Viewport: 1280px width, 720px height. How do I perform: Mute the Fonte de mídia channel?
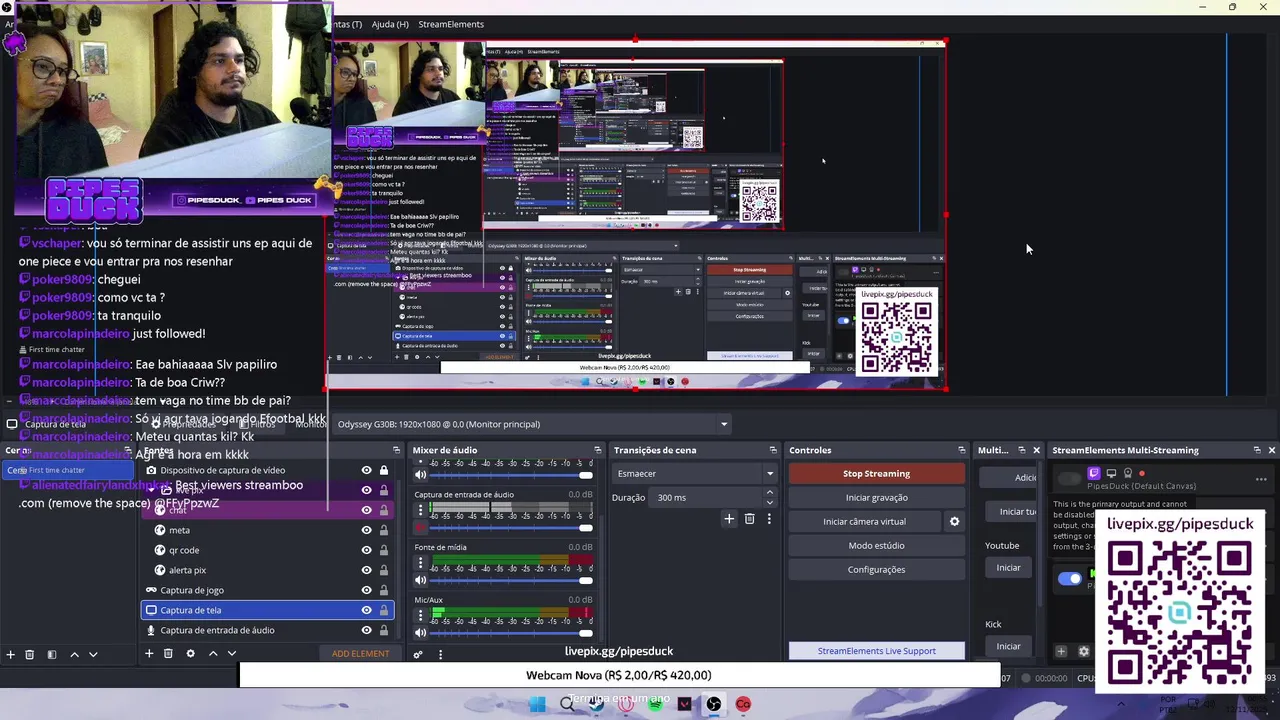[421, 580]
